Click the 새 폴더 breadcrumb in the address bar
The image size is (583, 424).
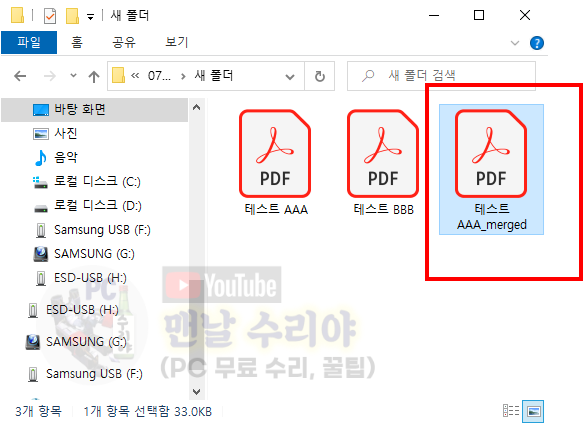click(x=214, y=76)
